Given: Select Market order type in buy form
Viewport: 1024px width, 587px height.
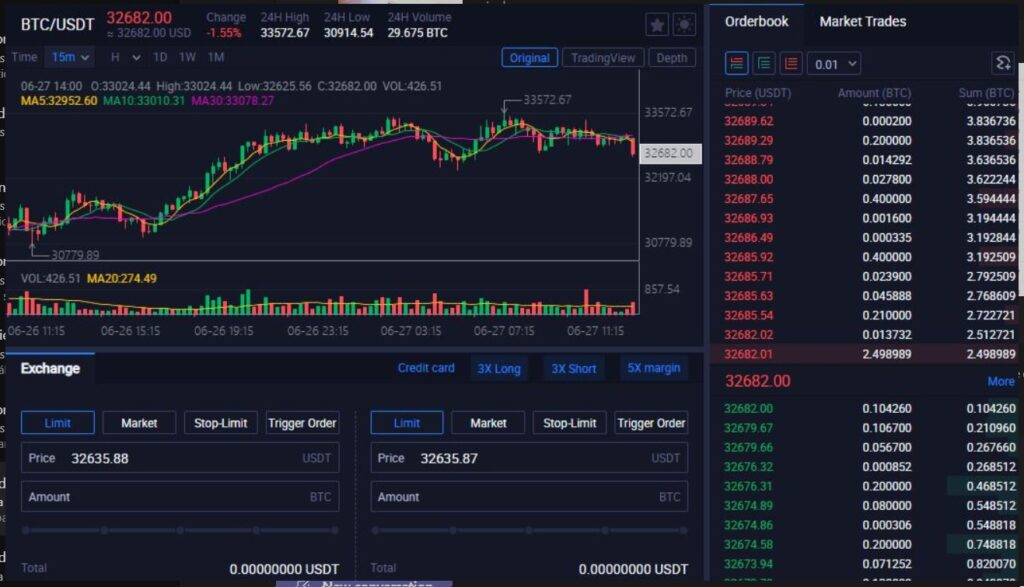Looking at the screenshot, I should [x=139, y=423].
